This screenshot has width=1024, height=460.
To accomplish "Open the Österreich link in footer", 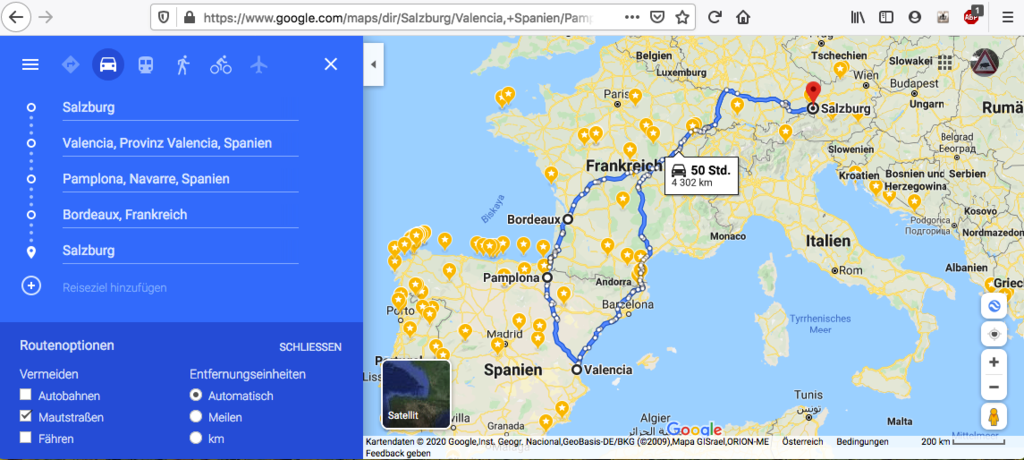I will pos(803,442).
